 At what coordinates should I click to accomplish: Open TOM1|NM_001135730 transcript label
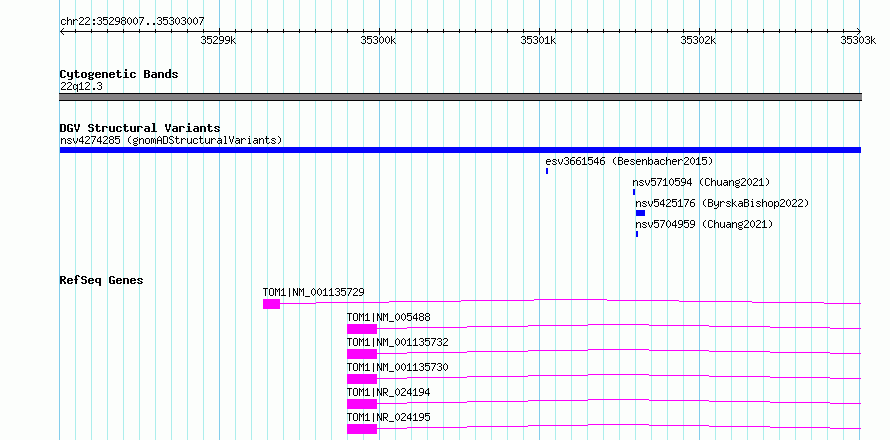pyautogui.click(x=397, y=367)
